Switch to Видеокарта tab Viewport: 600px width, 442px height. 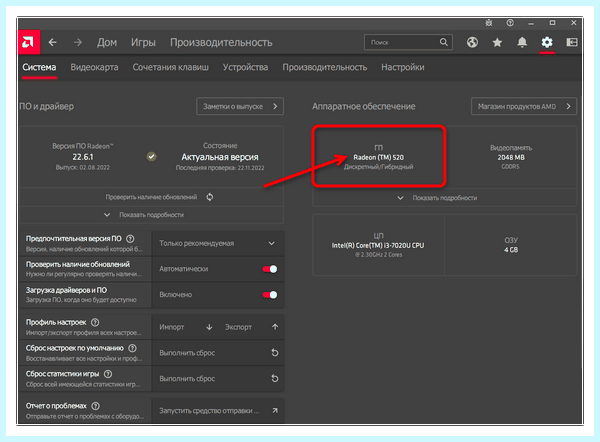coord(94,67)
